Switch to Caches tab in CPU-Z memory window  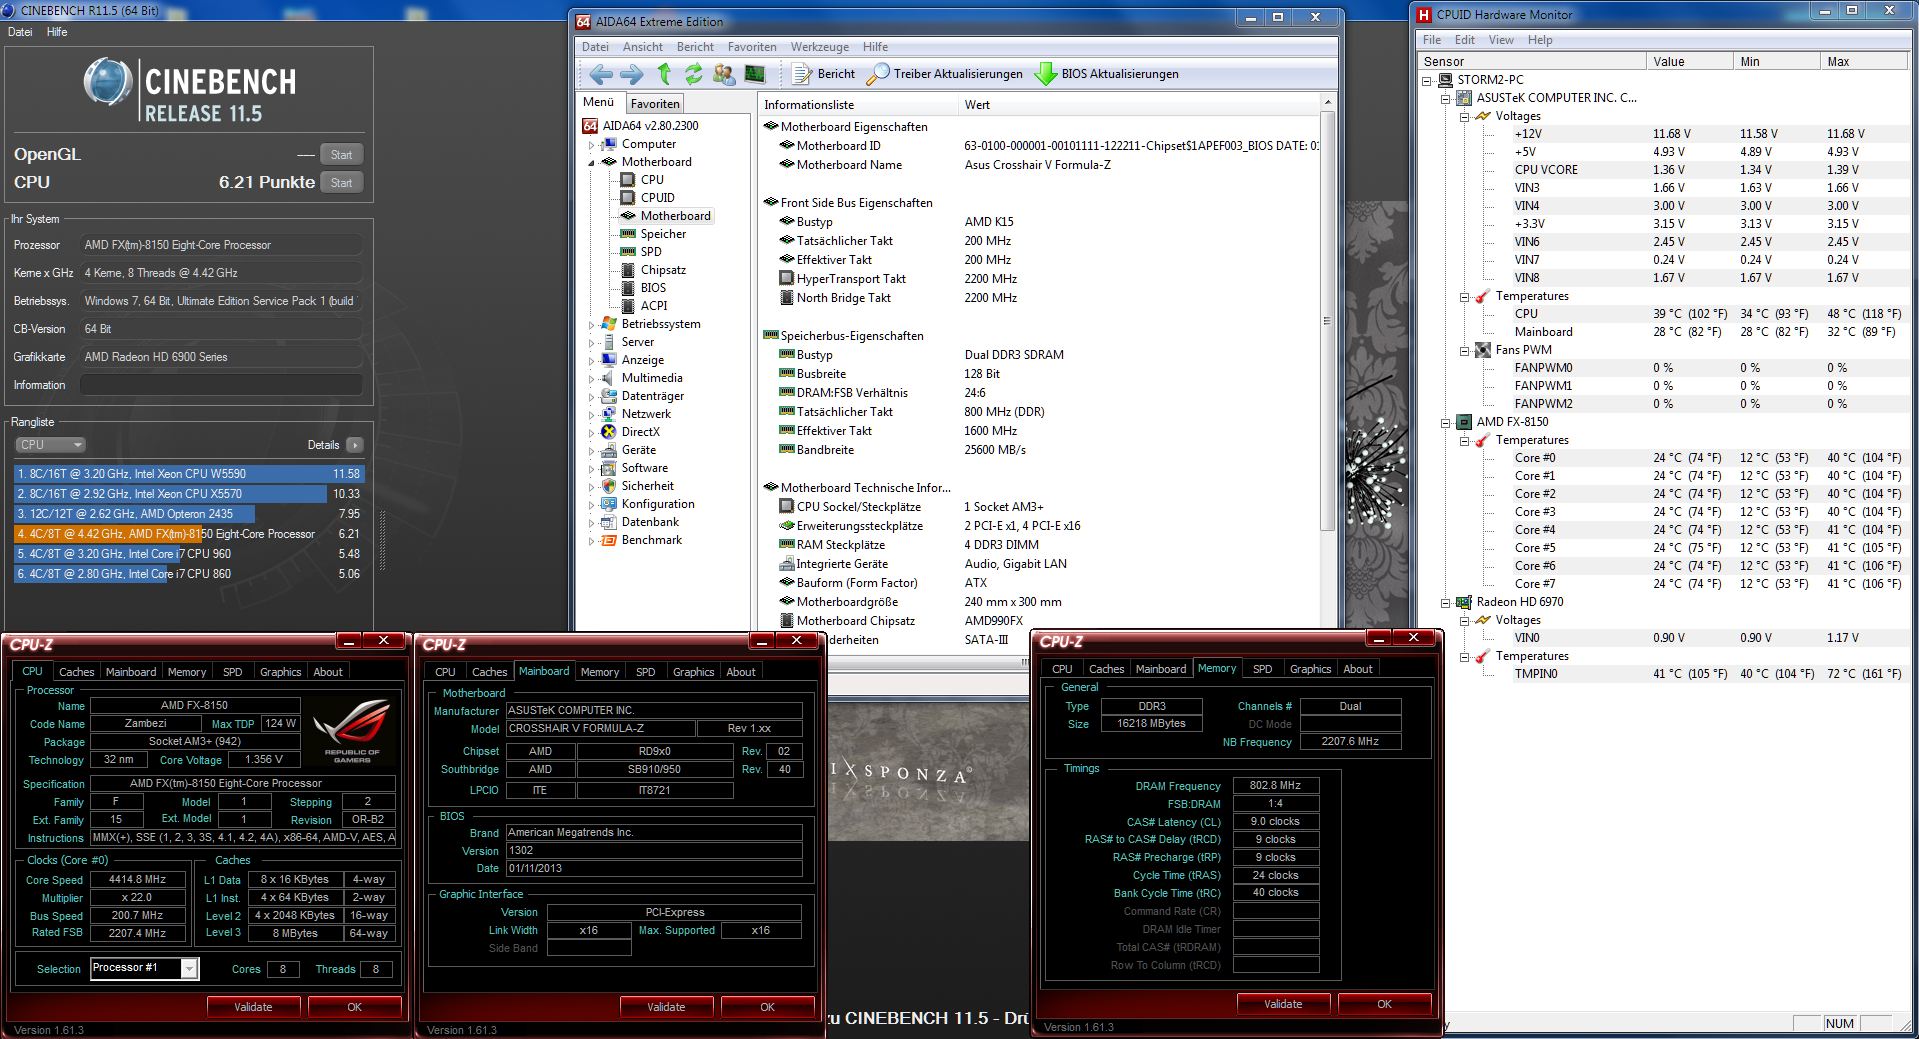tap(1106, 669)
